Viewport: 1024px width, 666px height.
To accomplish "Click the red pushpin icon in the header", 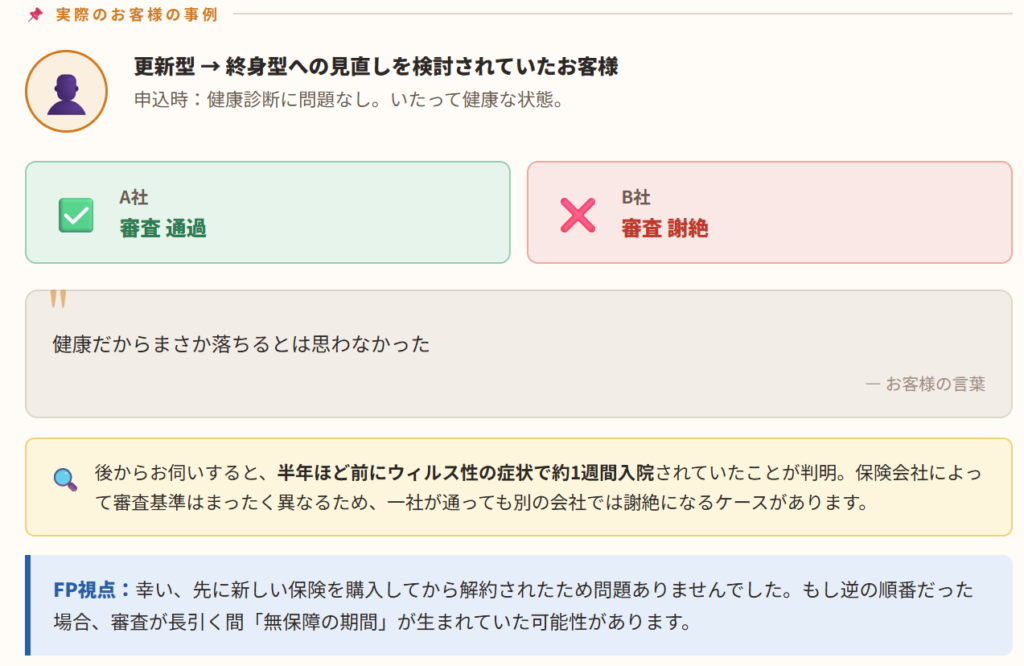I will (x=35, y=15).
